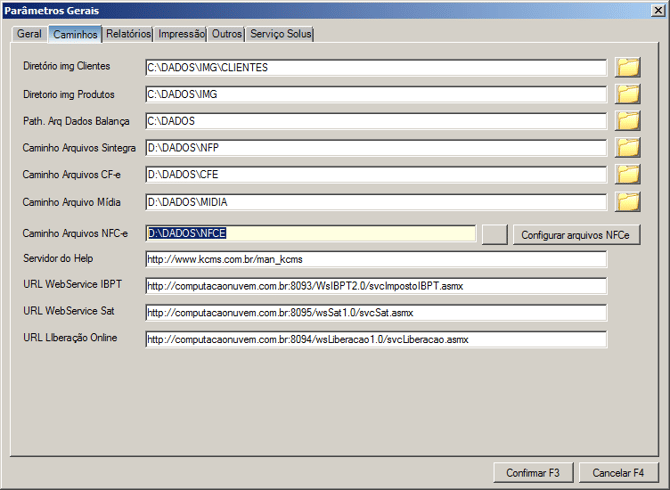
Task: Click blank browse button beside NFC-e path
Action: pyautogui.click(x=494, y=235)
